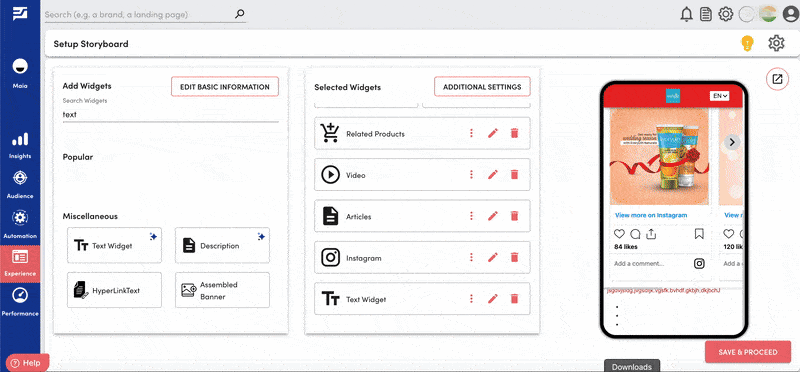Click the bookmark icon in preview post
Image resolution: width=800 pixels, height=372 pixels.
click(x=699, y=234)
